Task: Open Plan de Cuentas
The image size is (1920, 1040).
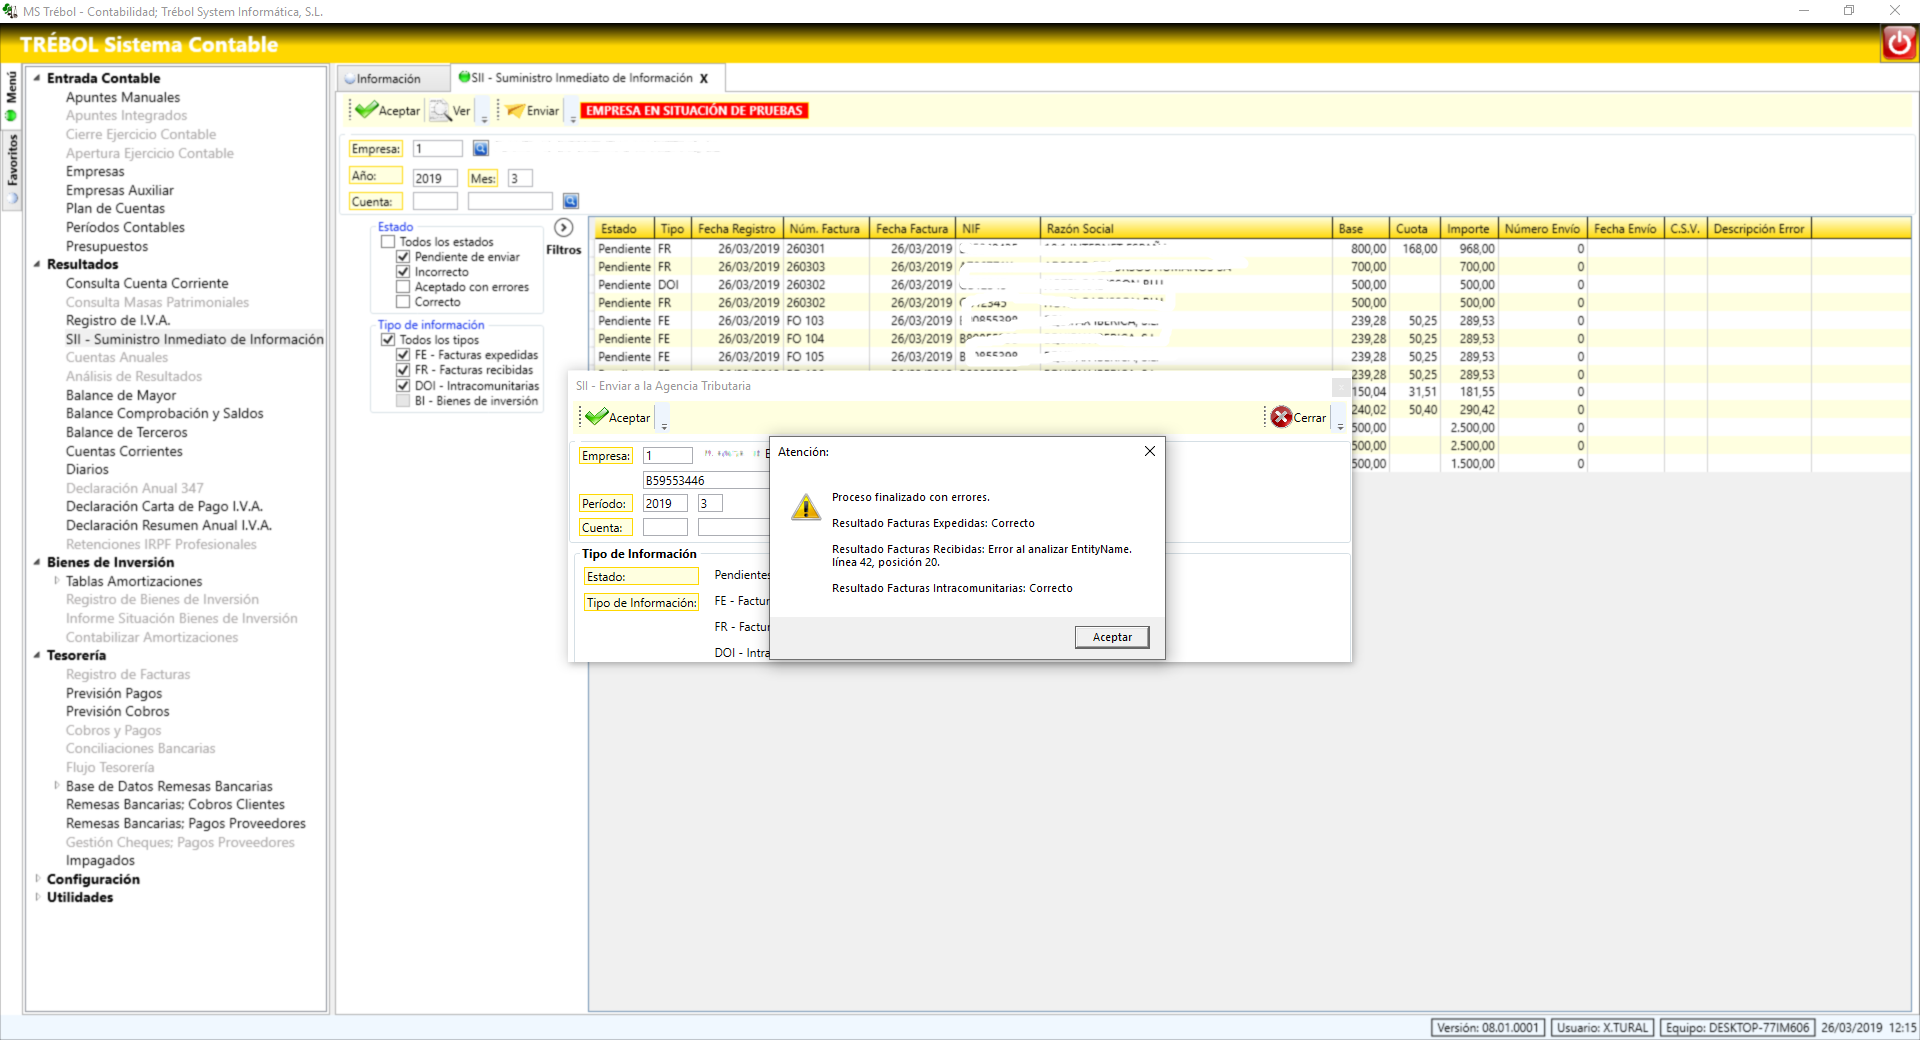Action: 115,208
